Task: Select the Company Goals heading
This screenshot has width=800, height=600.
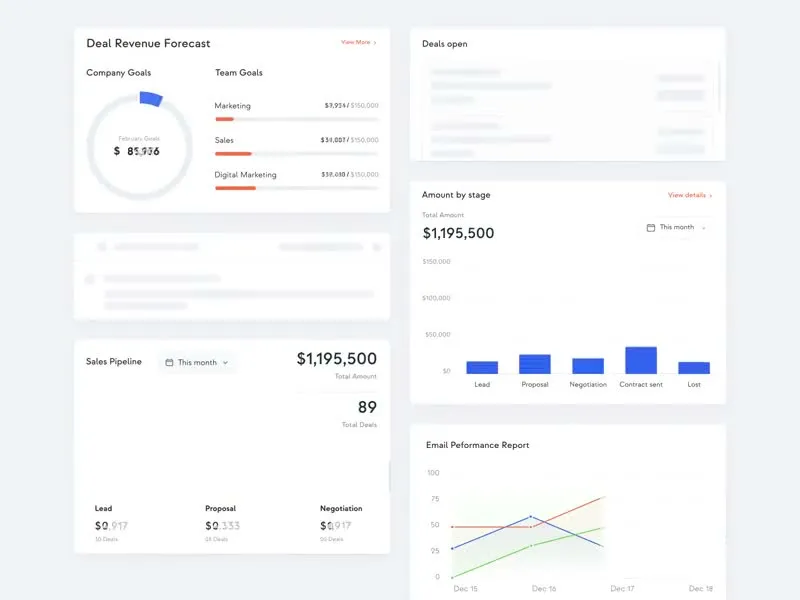Action: (118, 72)
